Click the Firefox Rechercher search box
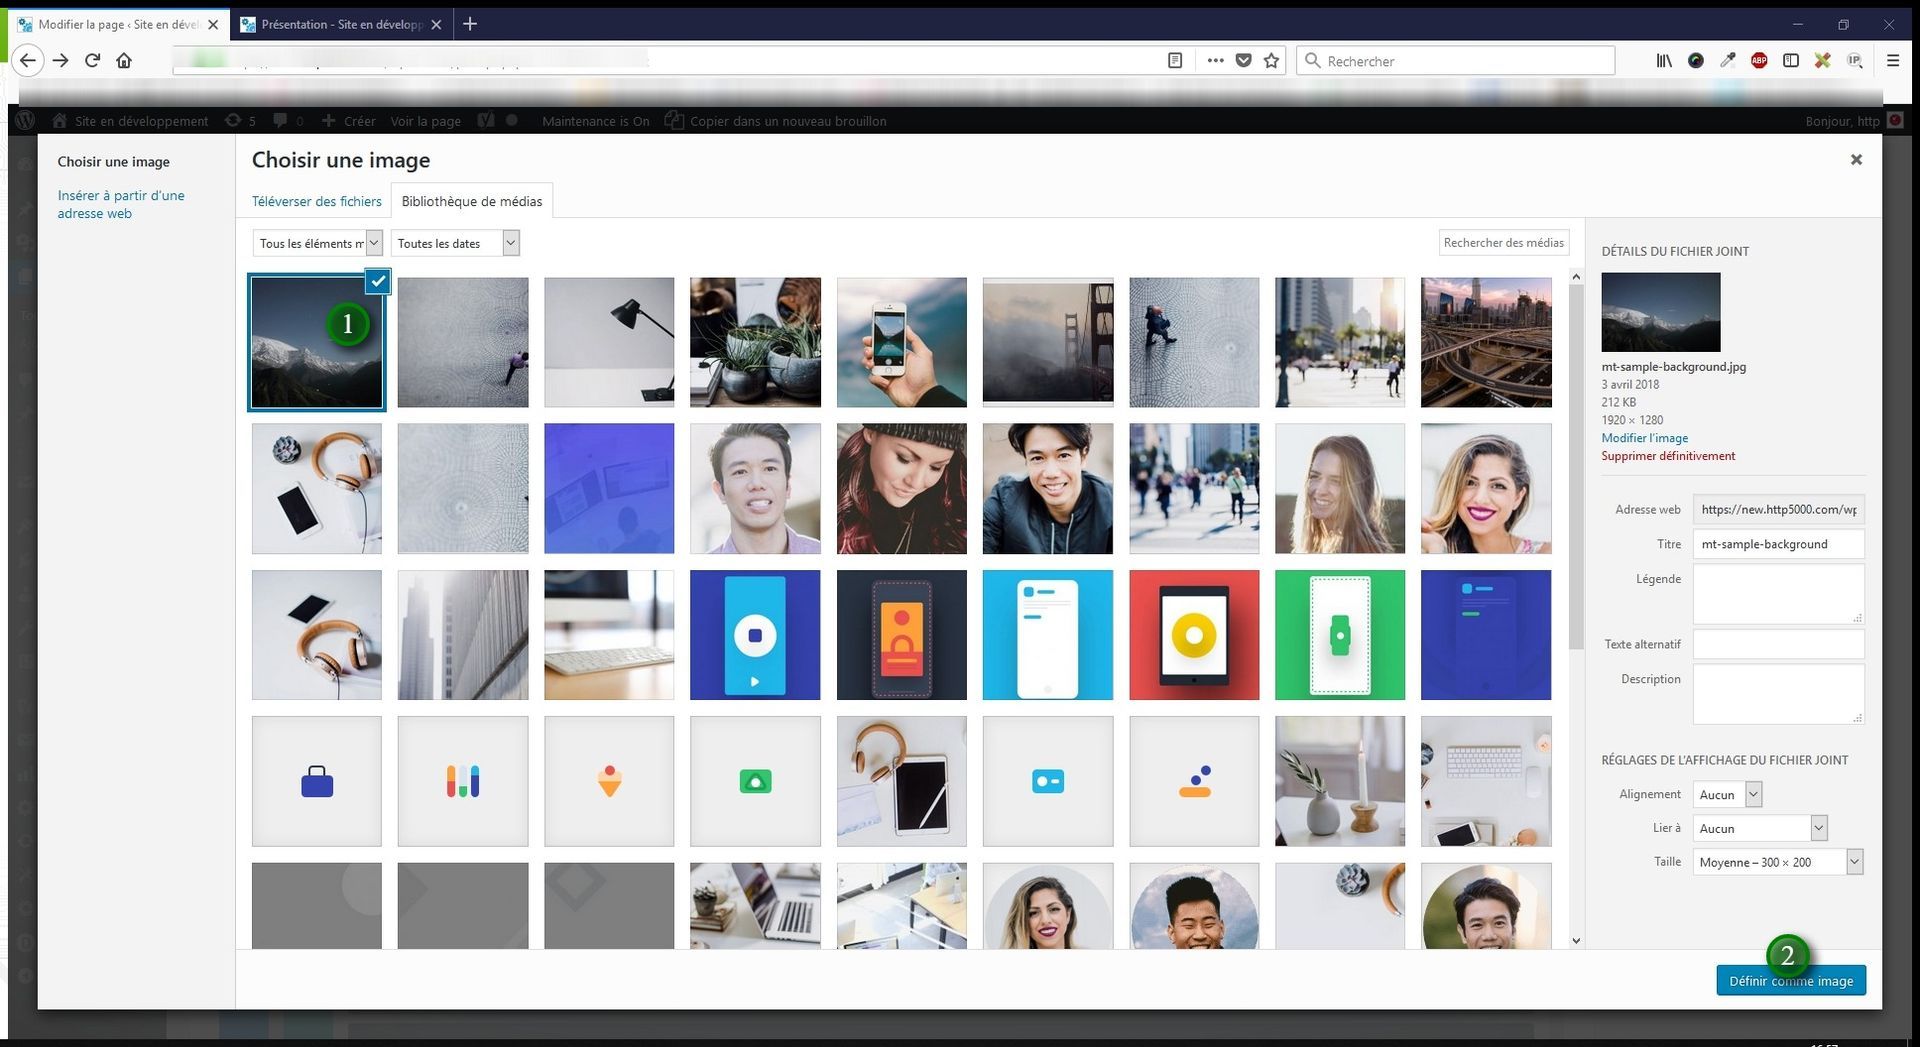The image size is (1920, 1047). (x=1456, y=61)
